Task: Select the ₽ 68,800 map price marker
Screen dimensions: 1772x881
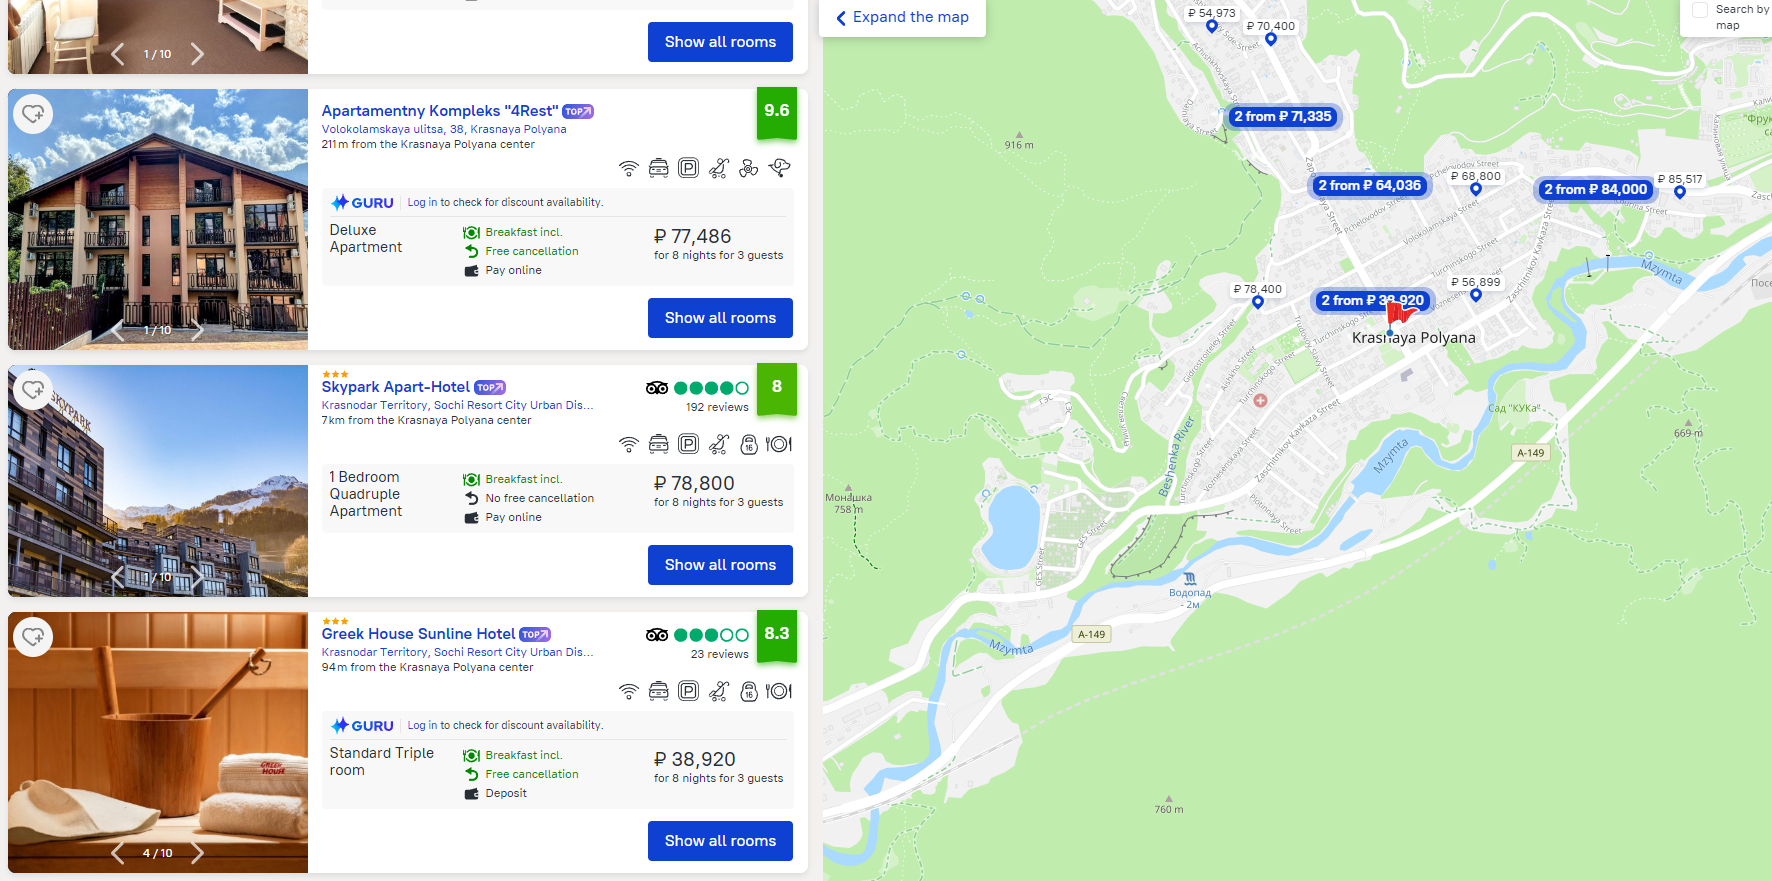Action: pyautogui.click(x=1476, y=182)
